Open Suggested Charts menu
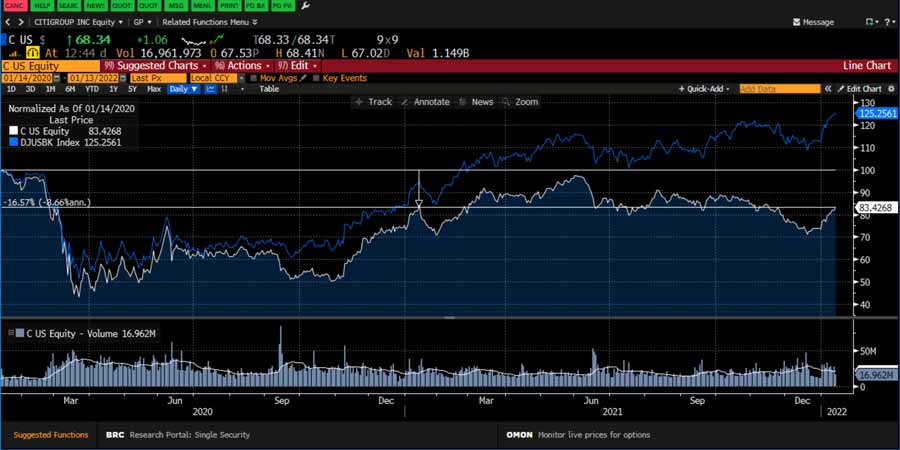The width and height of the screenshot is (900, 450). tap(157, 65)
